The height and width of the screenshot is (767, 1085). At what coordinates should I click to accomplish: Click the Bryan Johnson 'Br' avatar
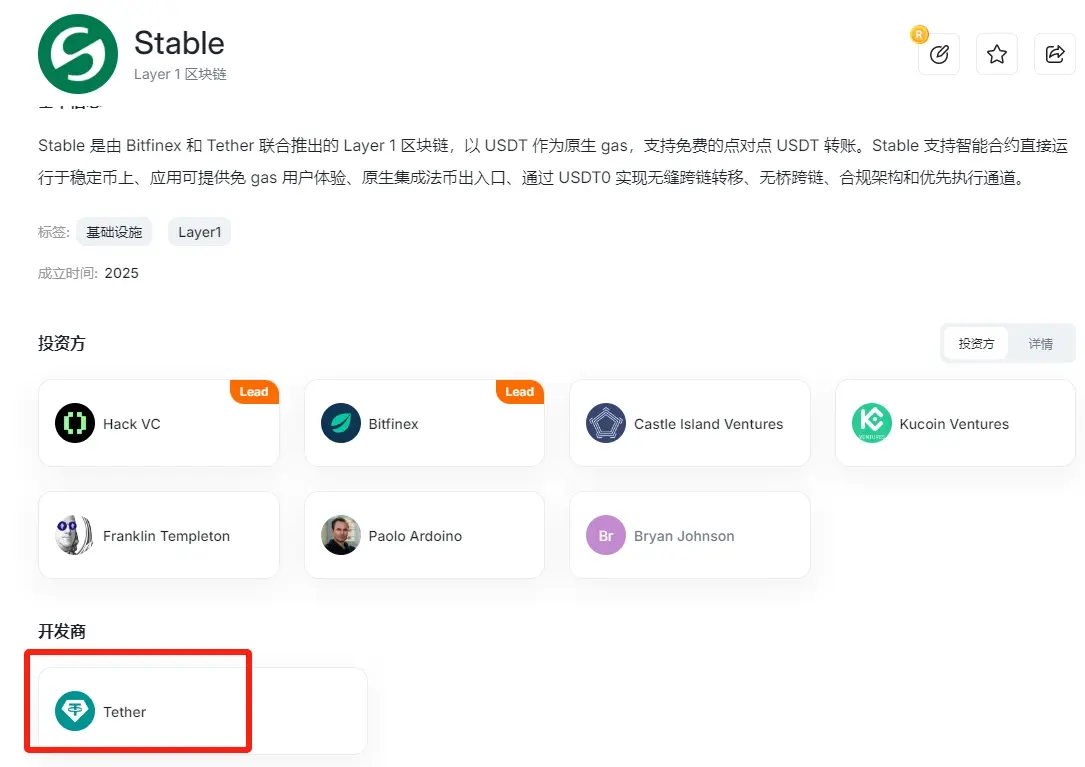[605, 535]
